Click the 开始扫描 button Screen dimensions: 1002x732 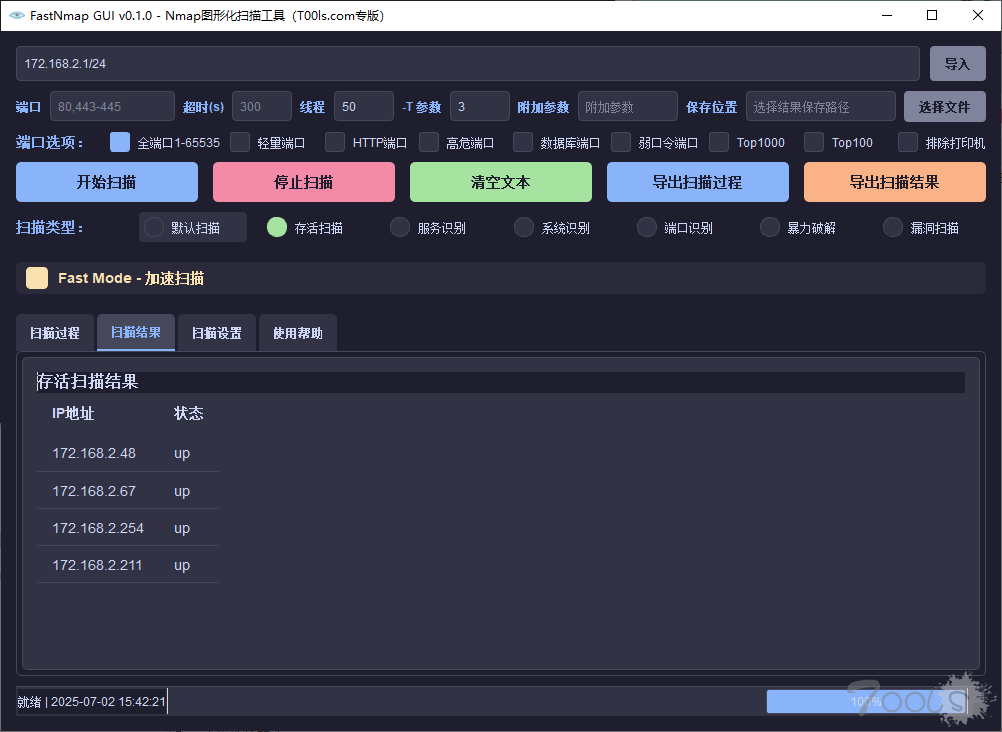(x=107, y=182)
